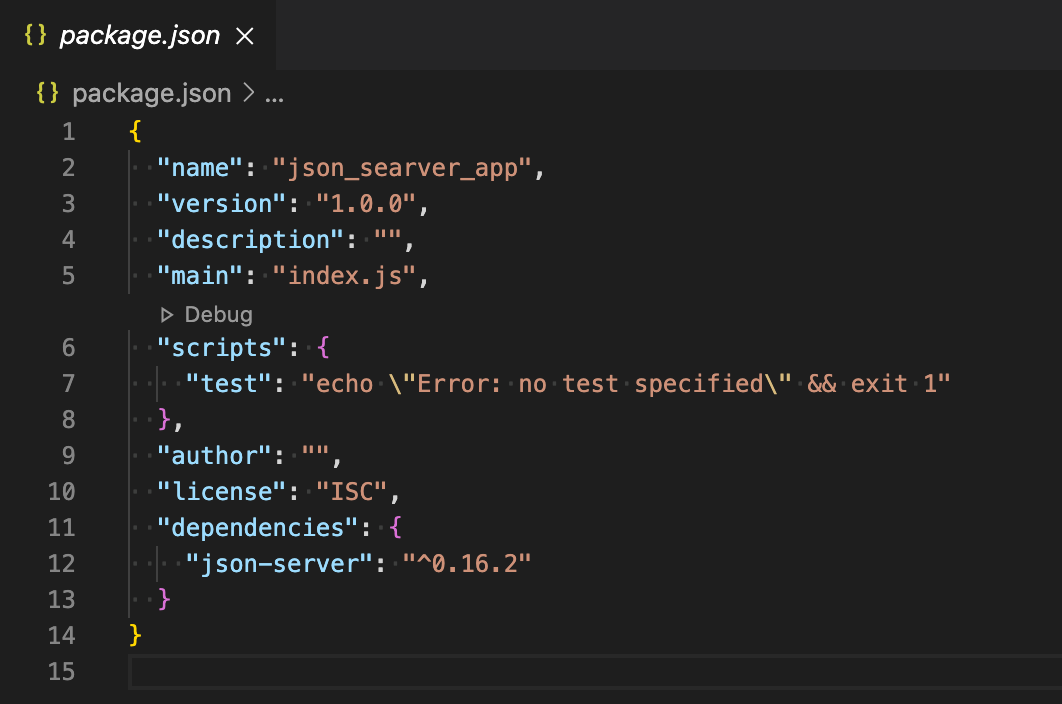This screenshot has width=1062, height=704.
Task: Click the "json_searver_app" value
Action: click(402, 168)
